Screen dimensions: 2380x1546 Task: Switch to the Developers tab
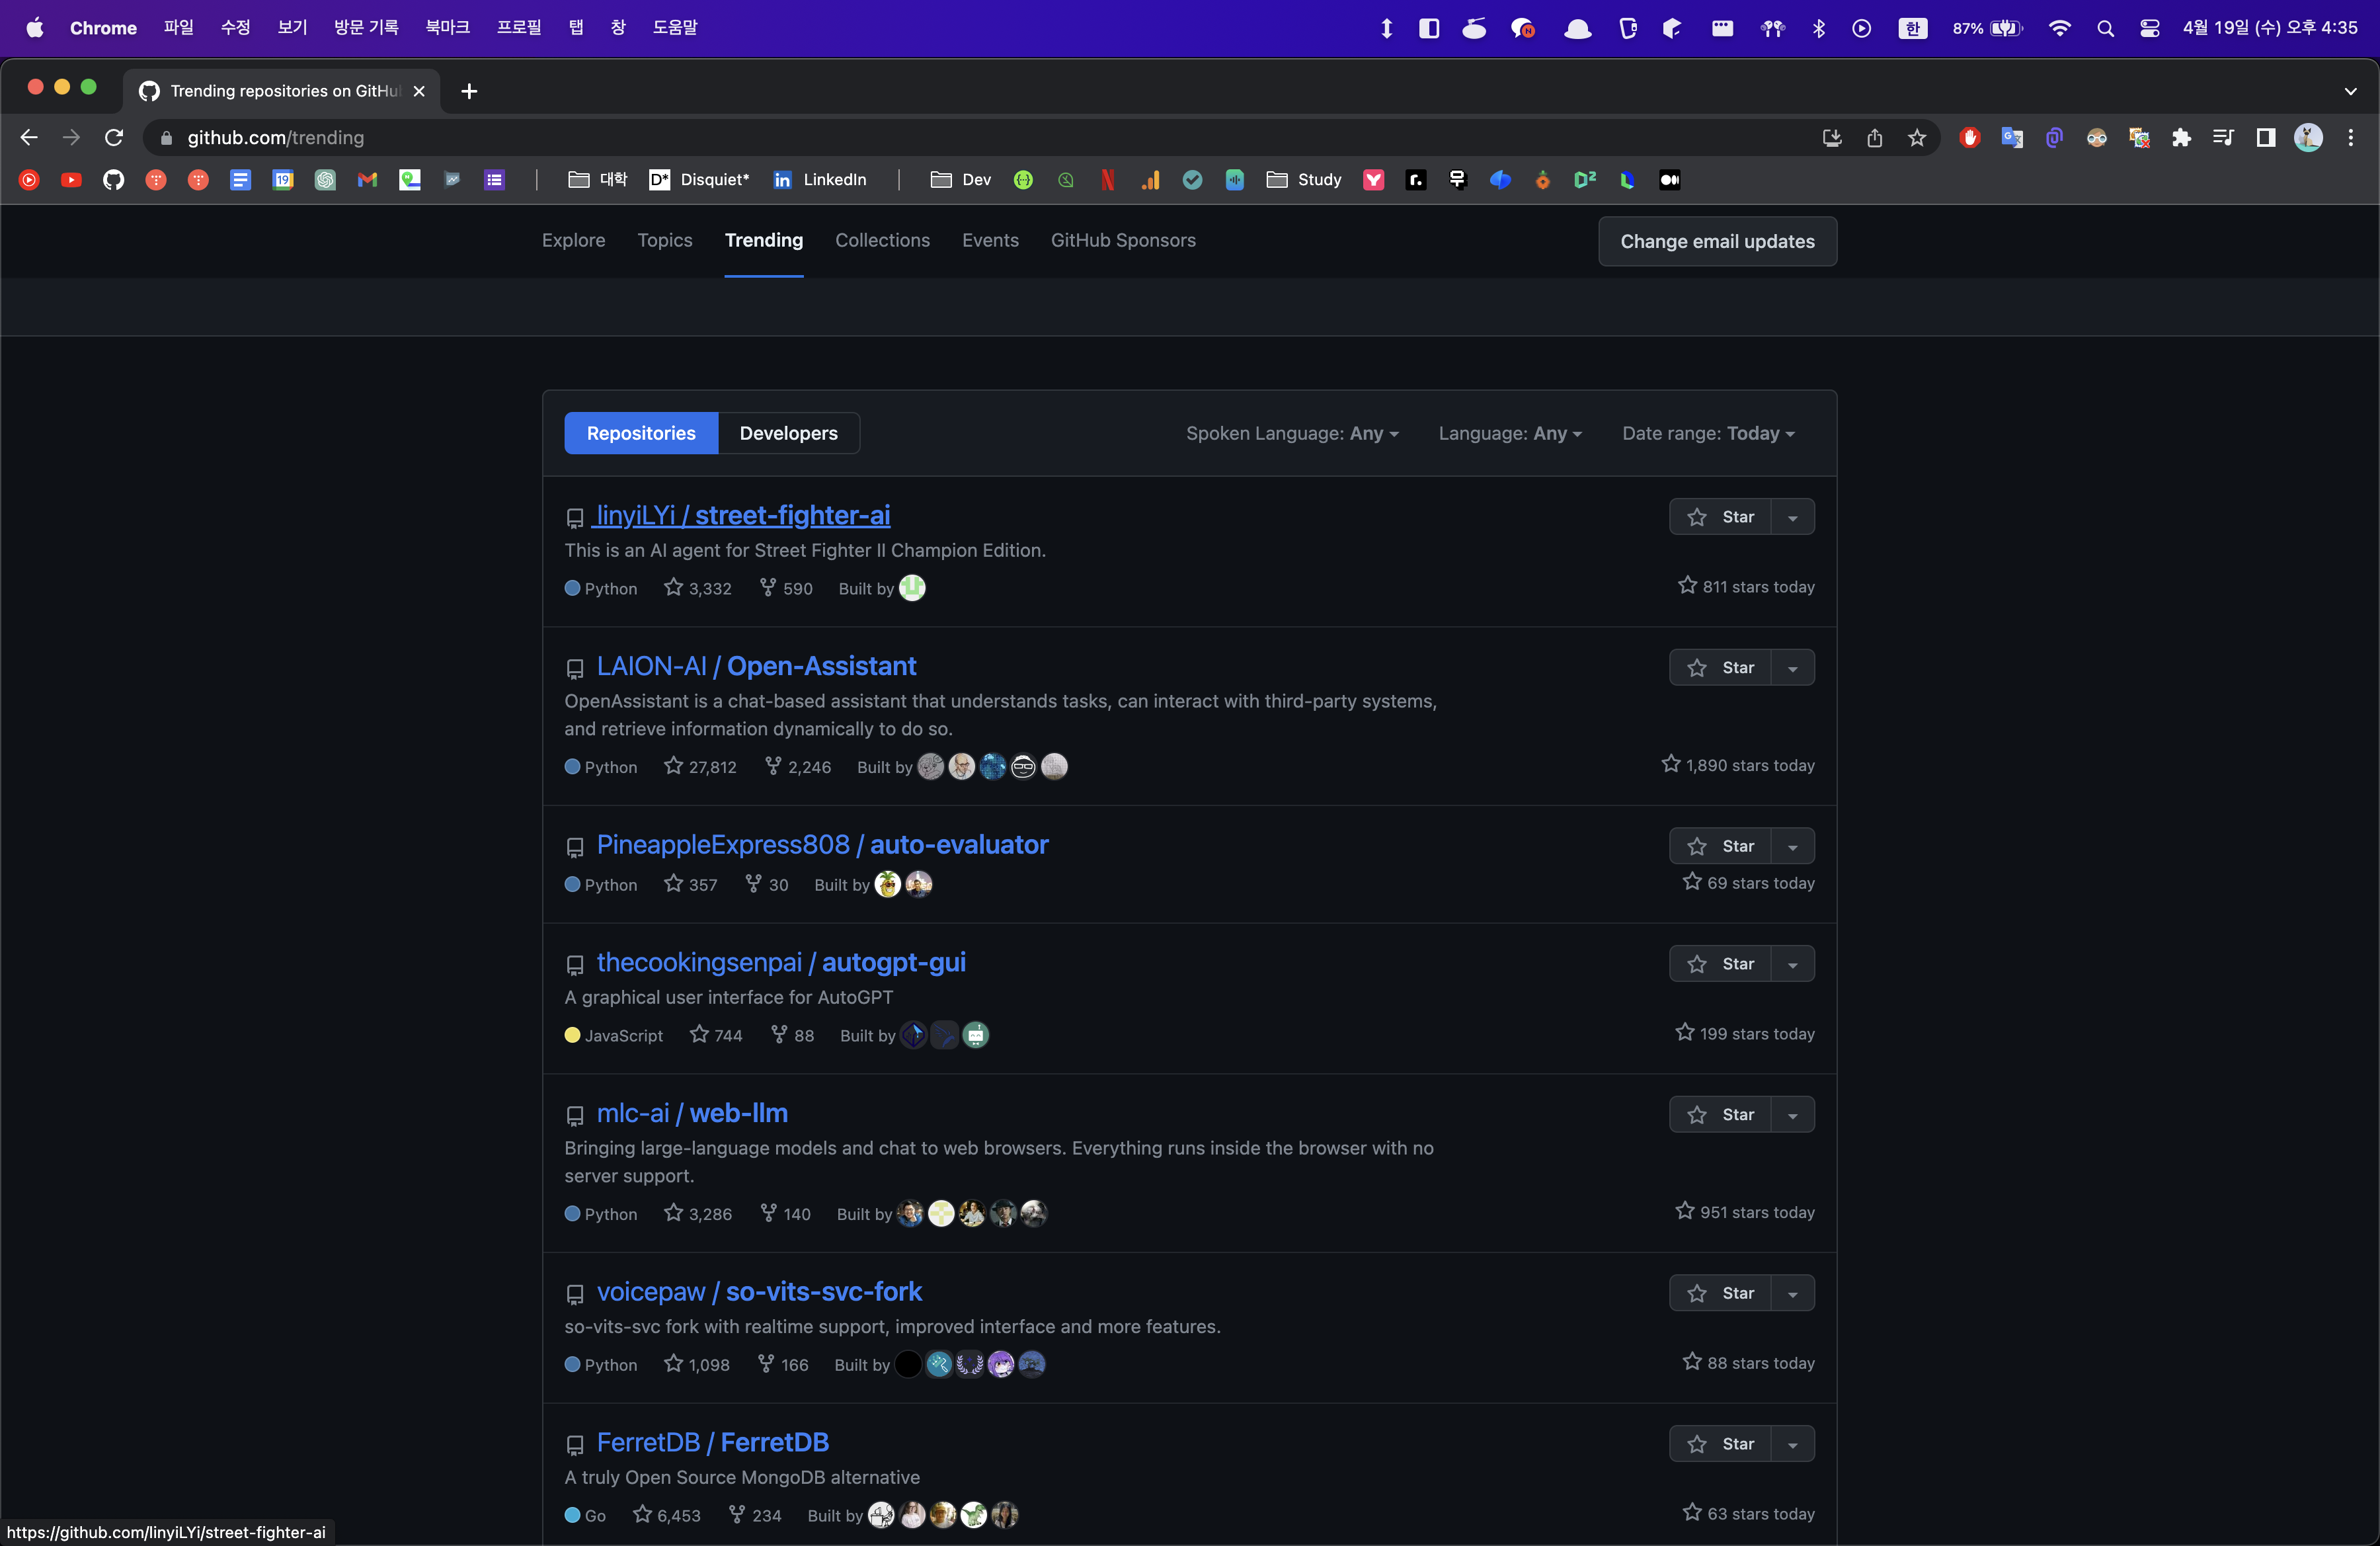[788, 434]
